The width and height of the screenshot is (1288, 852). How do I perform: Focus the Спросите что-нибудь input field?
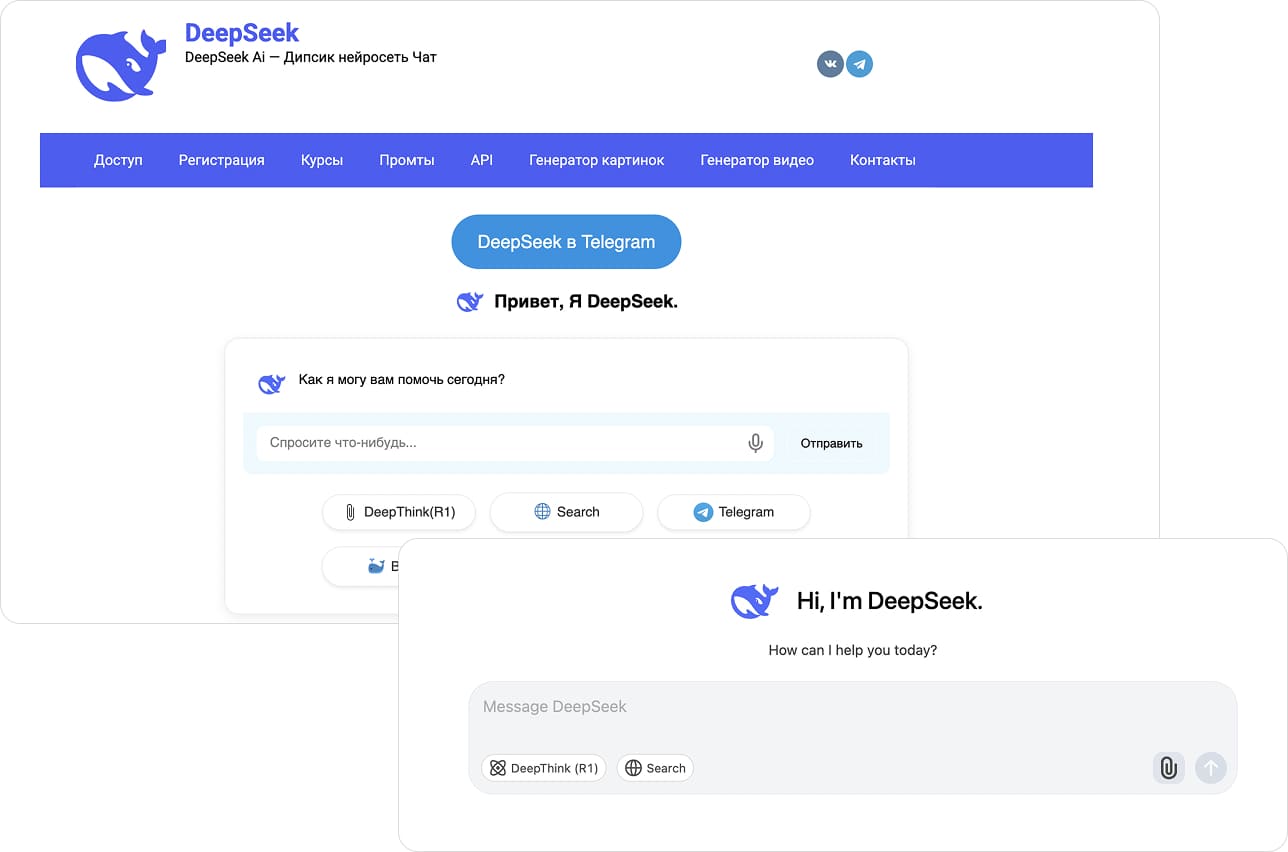click(515, 443)
